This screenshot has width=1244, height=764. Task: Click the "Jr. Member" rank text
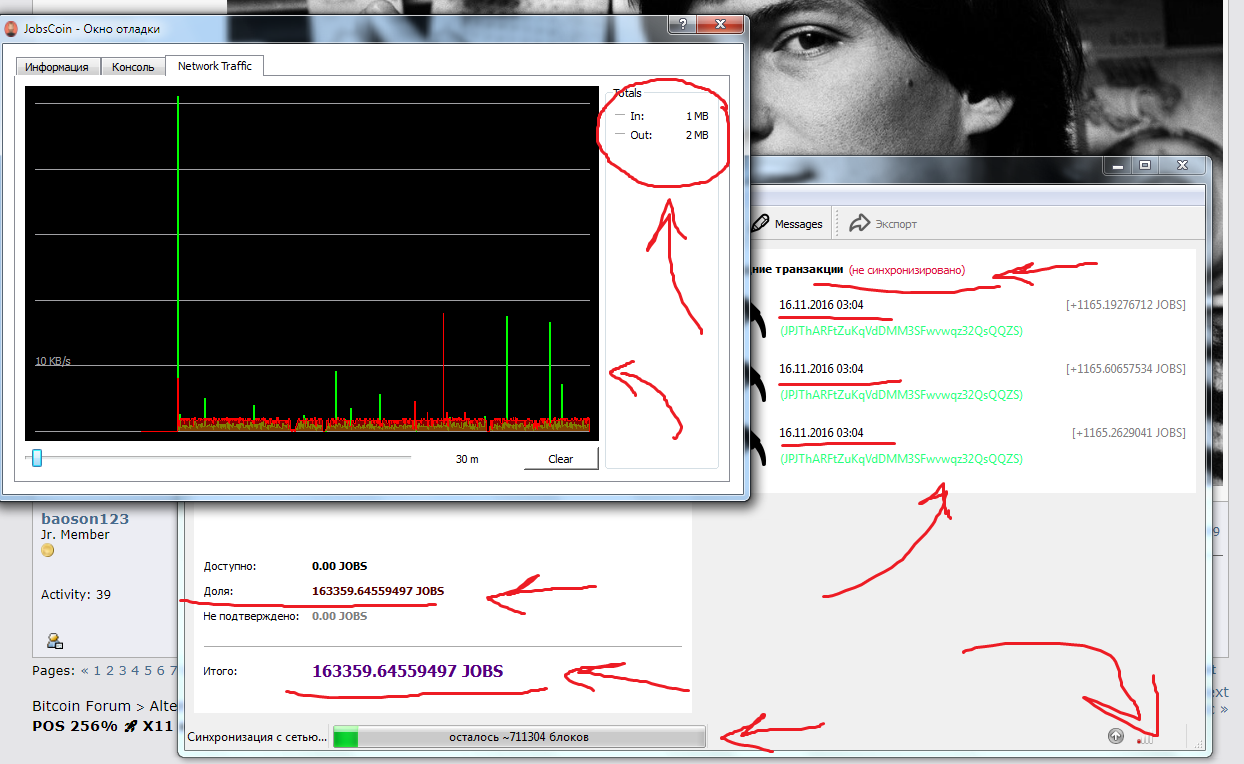76,535
